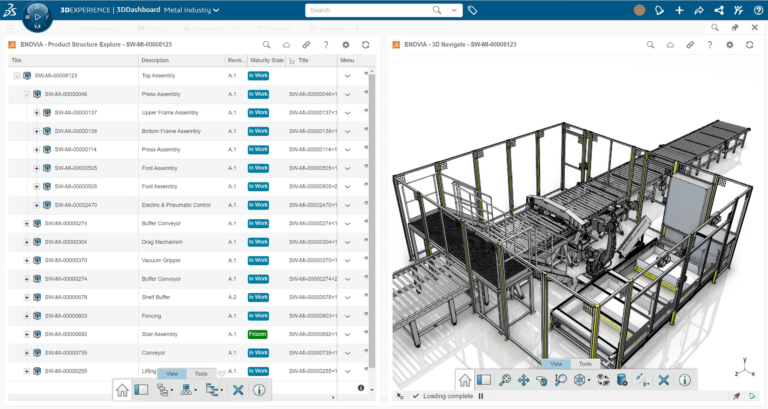Switch to Tools tab in structure explorer toolbar
This screenshot has height=409, width=768.
[201, 374]
